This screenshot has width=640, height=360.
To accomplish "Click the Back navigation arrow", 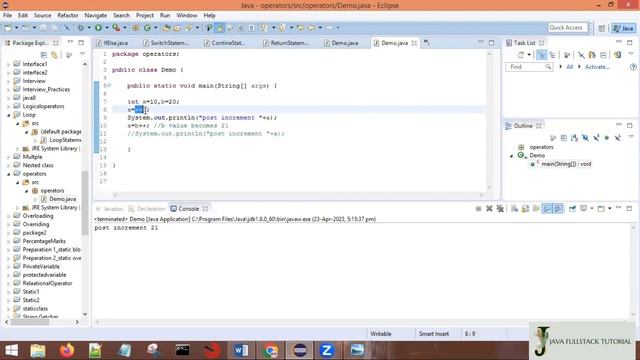I will click(x=311, y=28).
